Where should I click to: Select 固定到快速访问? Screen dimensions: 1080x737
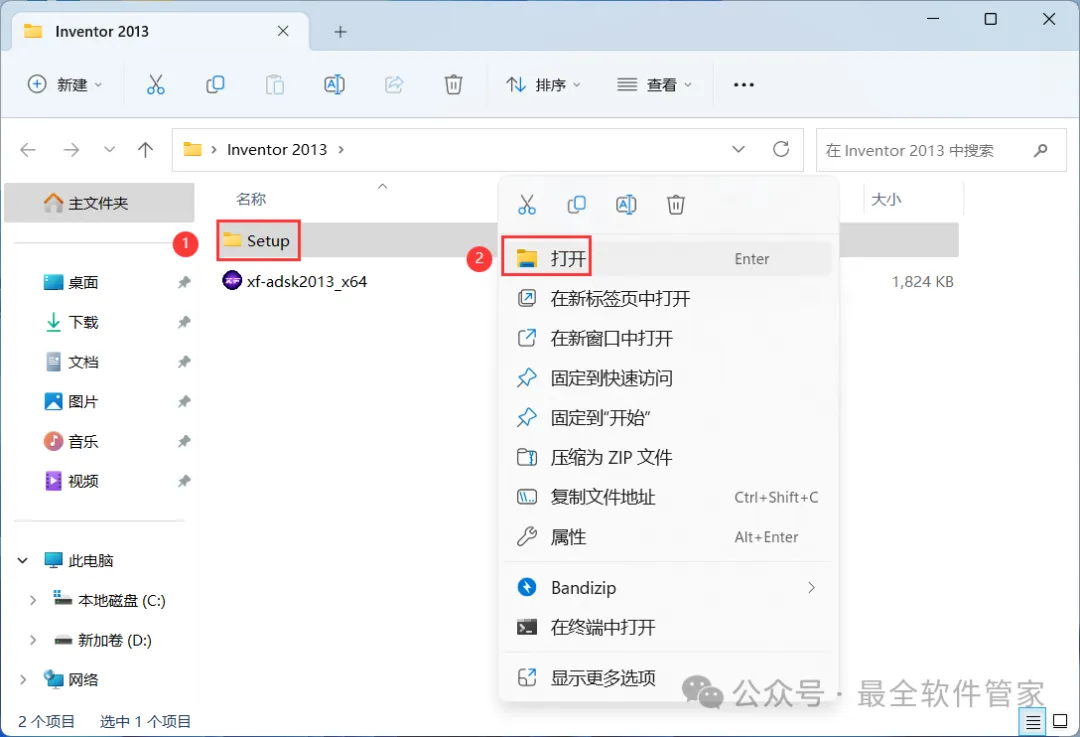pyautogui.click(x=667, y=378)
